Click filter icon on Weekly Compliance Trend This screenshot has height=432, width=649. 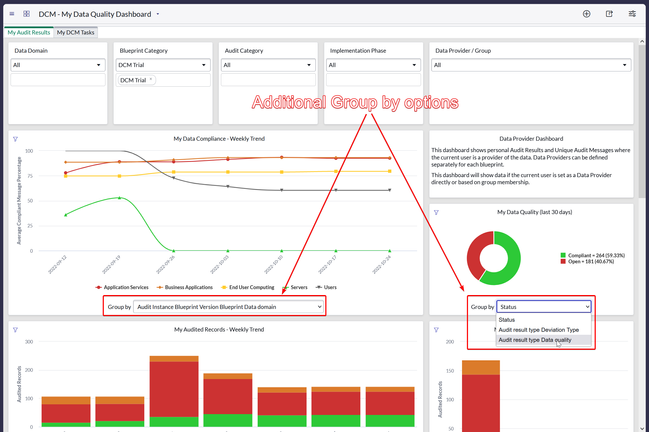tap(15, 139)
